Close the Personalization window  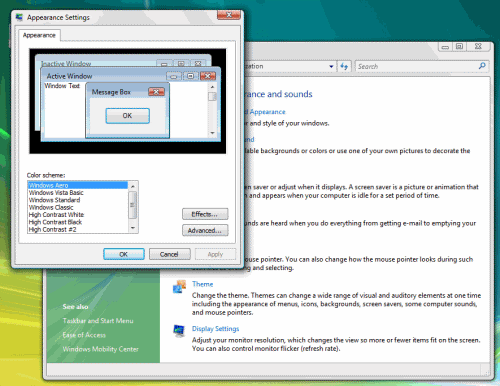click(478, 47)
